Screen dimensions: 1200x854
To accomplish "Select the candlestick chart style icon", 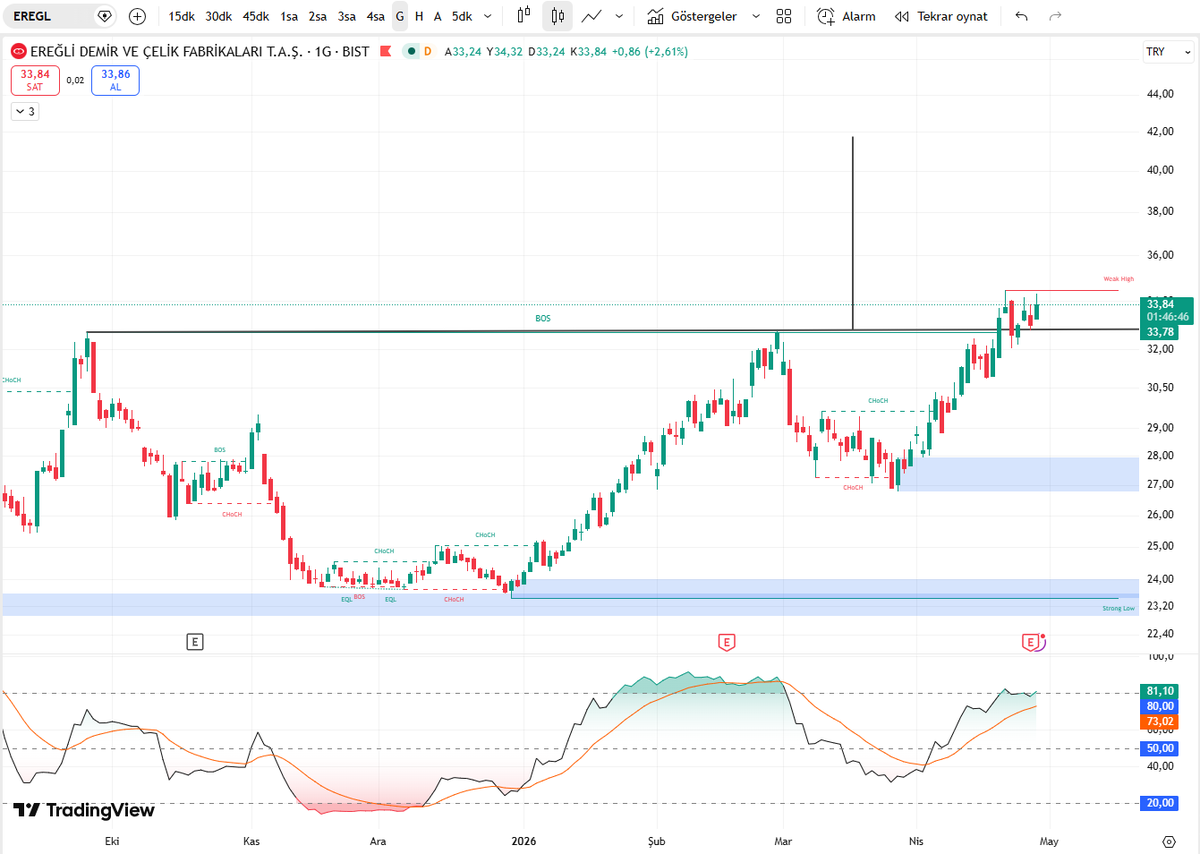I will 558,16.
